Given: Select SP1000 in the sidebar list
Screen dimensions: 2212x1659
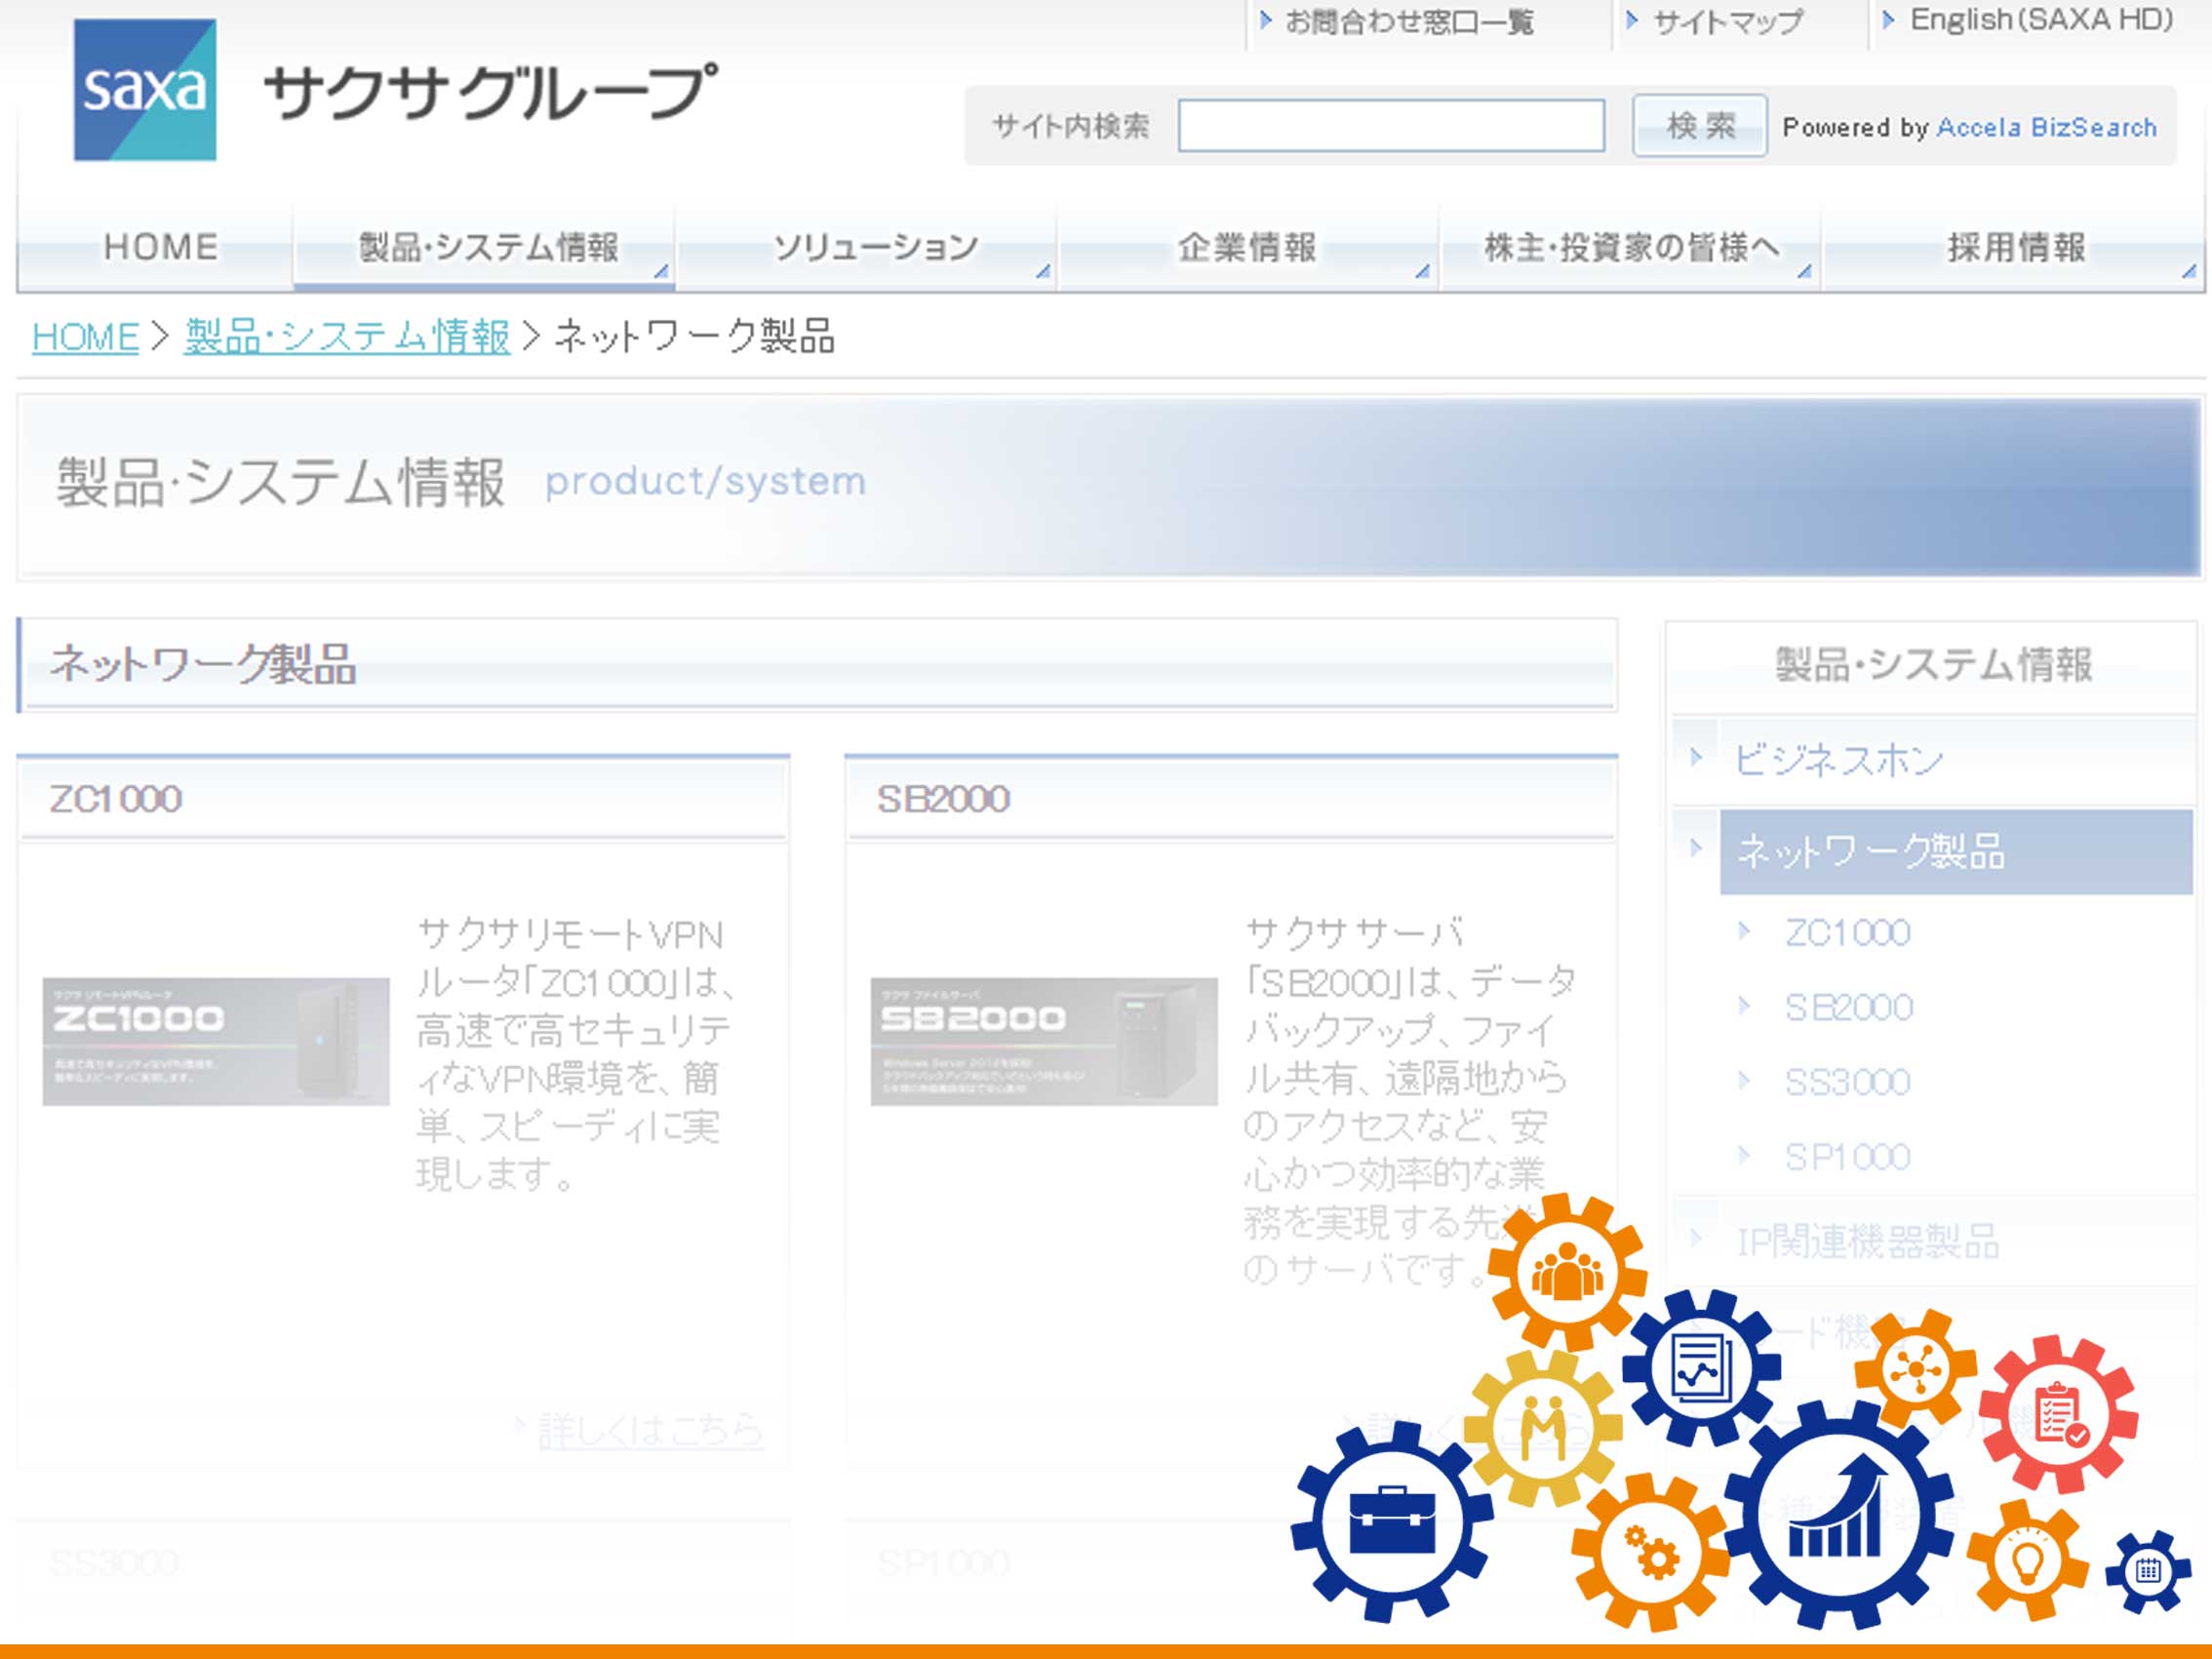Looking at the screenshot, I should point(1847,1157).
